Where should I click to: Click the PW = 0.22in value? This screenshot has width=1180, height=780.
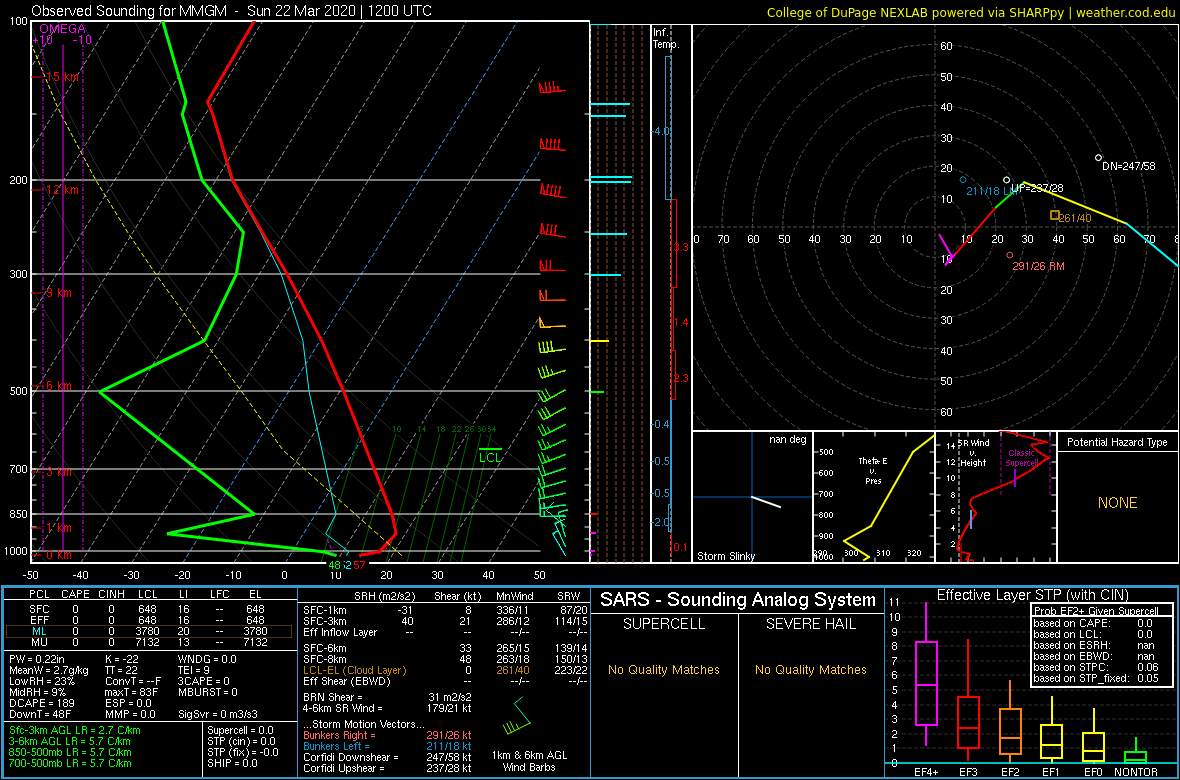coord(39,659)
